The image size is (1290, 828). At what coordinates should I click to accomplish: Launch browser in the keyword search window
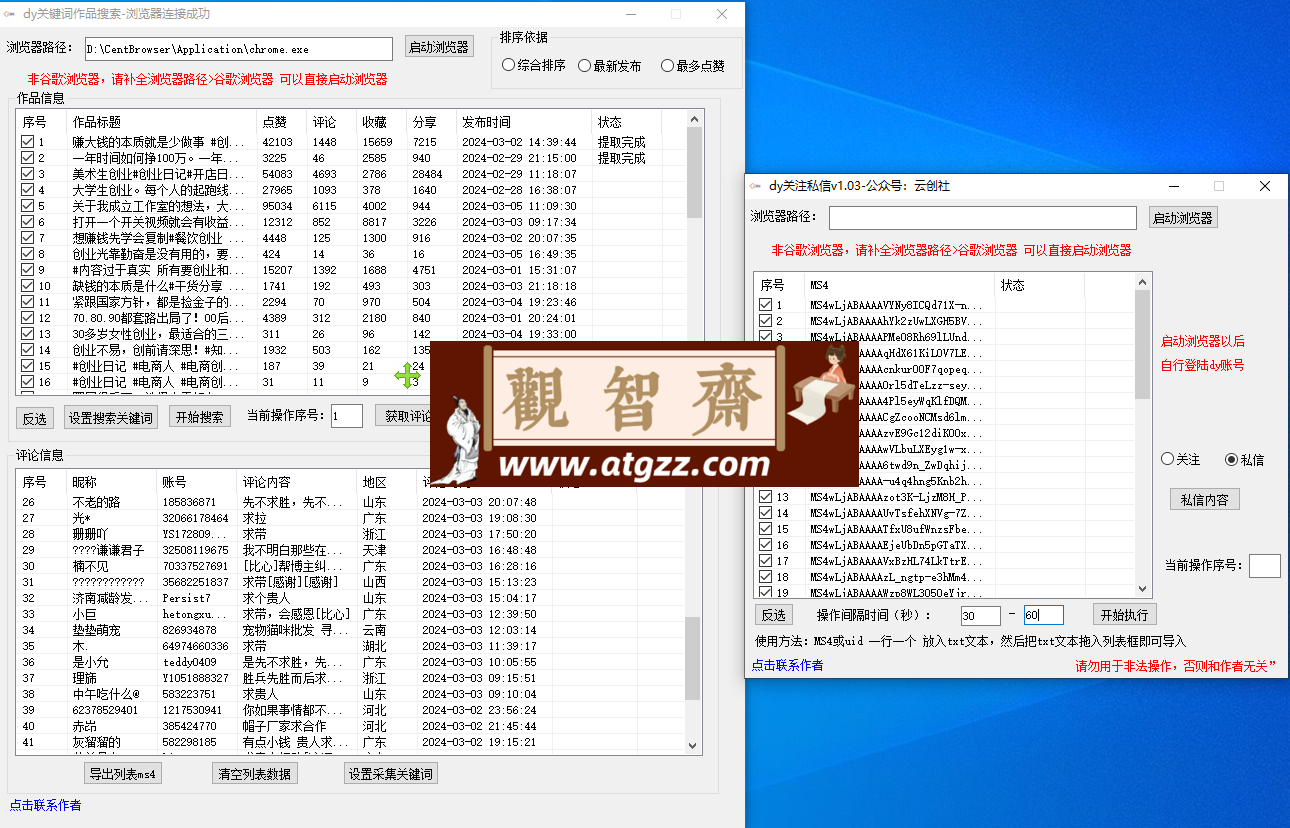439,47
